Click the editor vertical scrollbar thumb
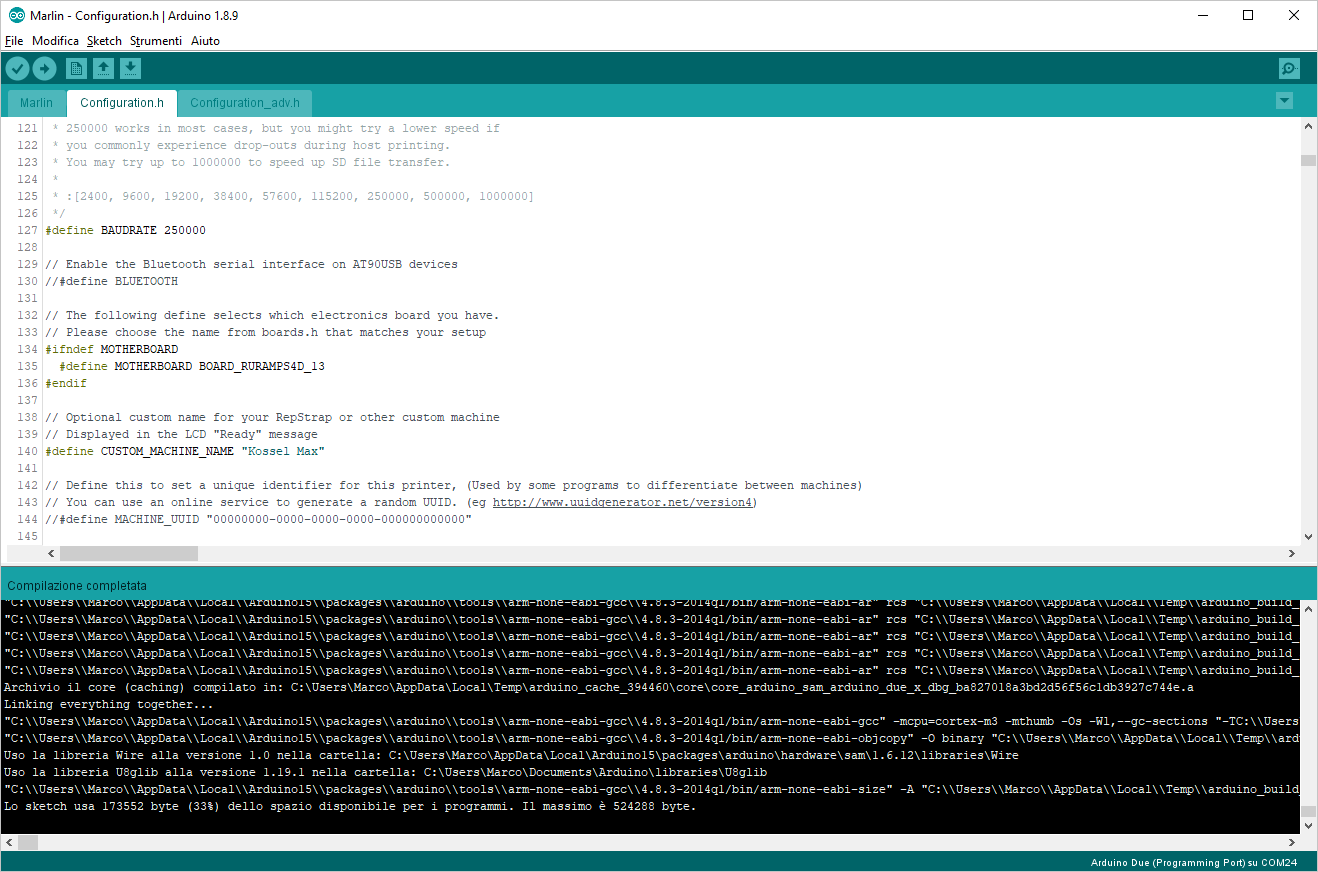Screen dimensions: 1318x872 click(1308, 160)
